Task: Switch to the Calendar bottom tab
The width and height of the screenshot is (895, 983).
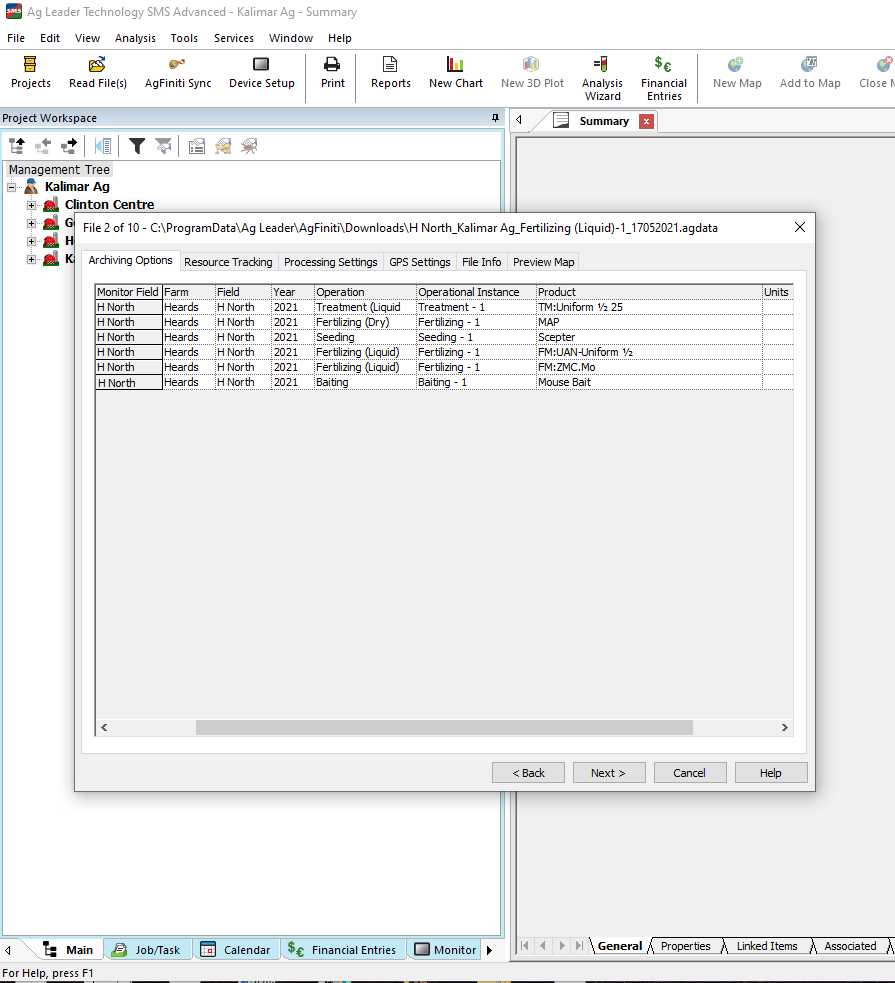Action: pos(236,950)
